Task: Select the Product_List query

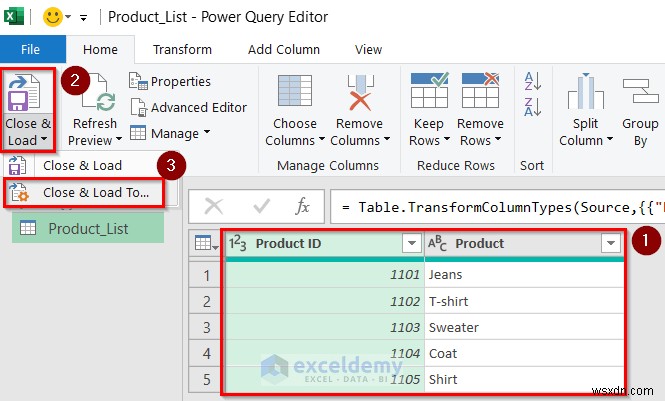Action: (x=88, y=228)
